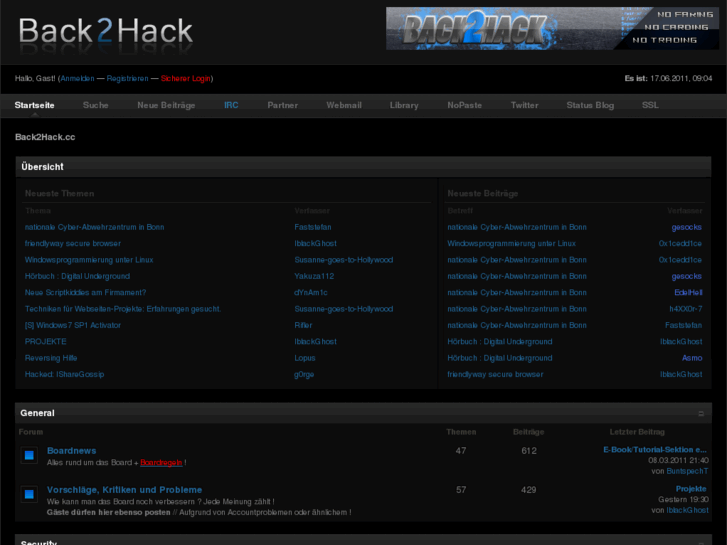
Task: Open the Partner menu item
Action: pyautogui.click(x=282, y=105)
